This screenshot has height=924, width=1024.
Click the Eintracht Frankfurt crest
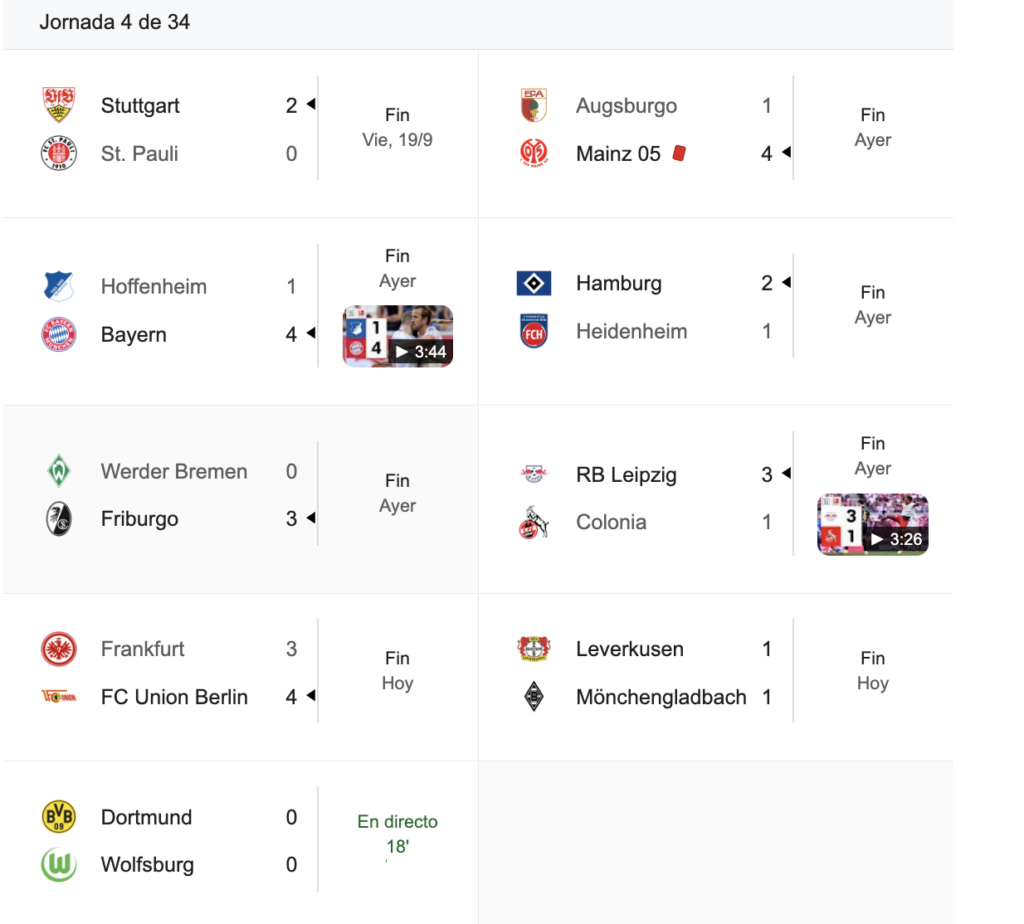(58, 649)
